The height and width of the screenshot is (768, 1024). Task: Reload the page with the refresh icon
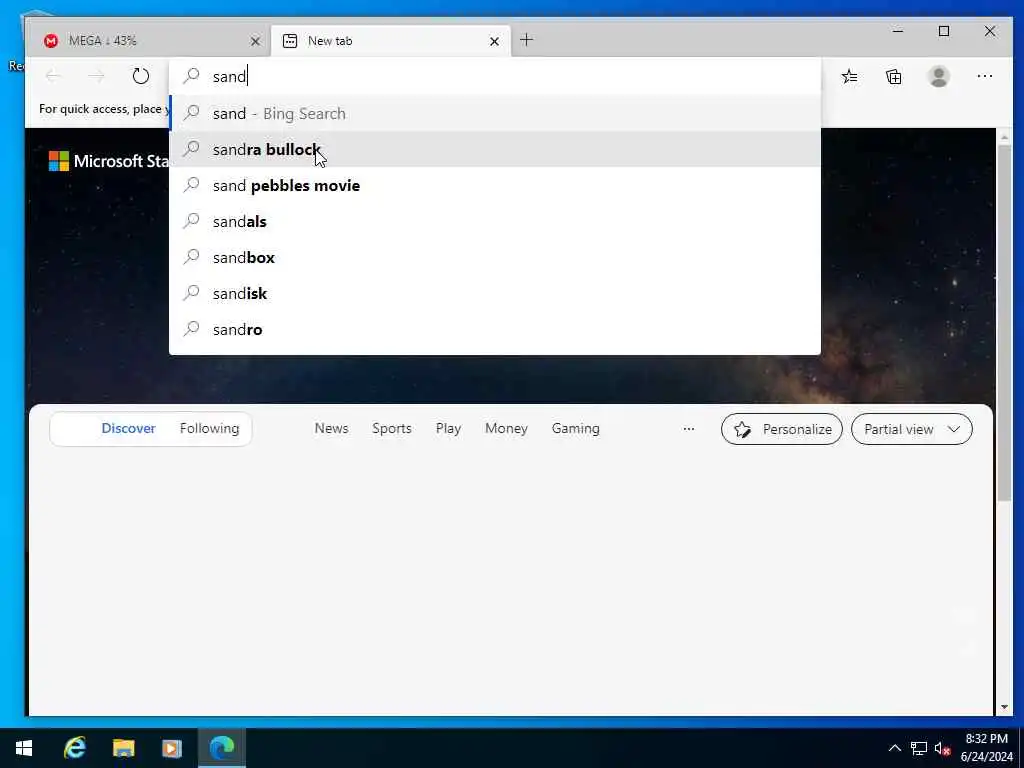pyautogui.click(x=140, y=76)
